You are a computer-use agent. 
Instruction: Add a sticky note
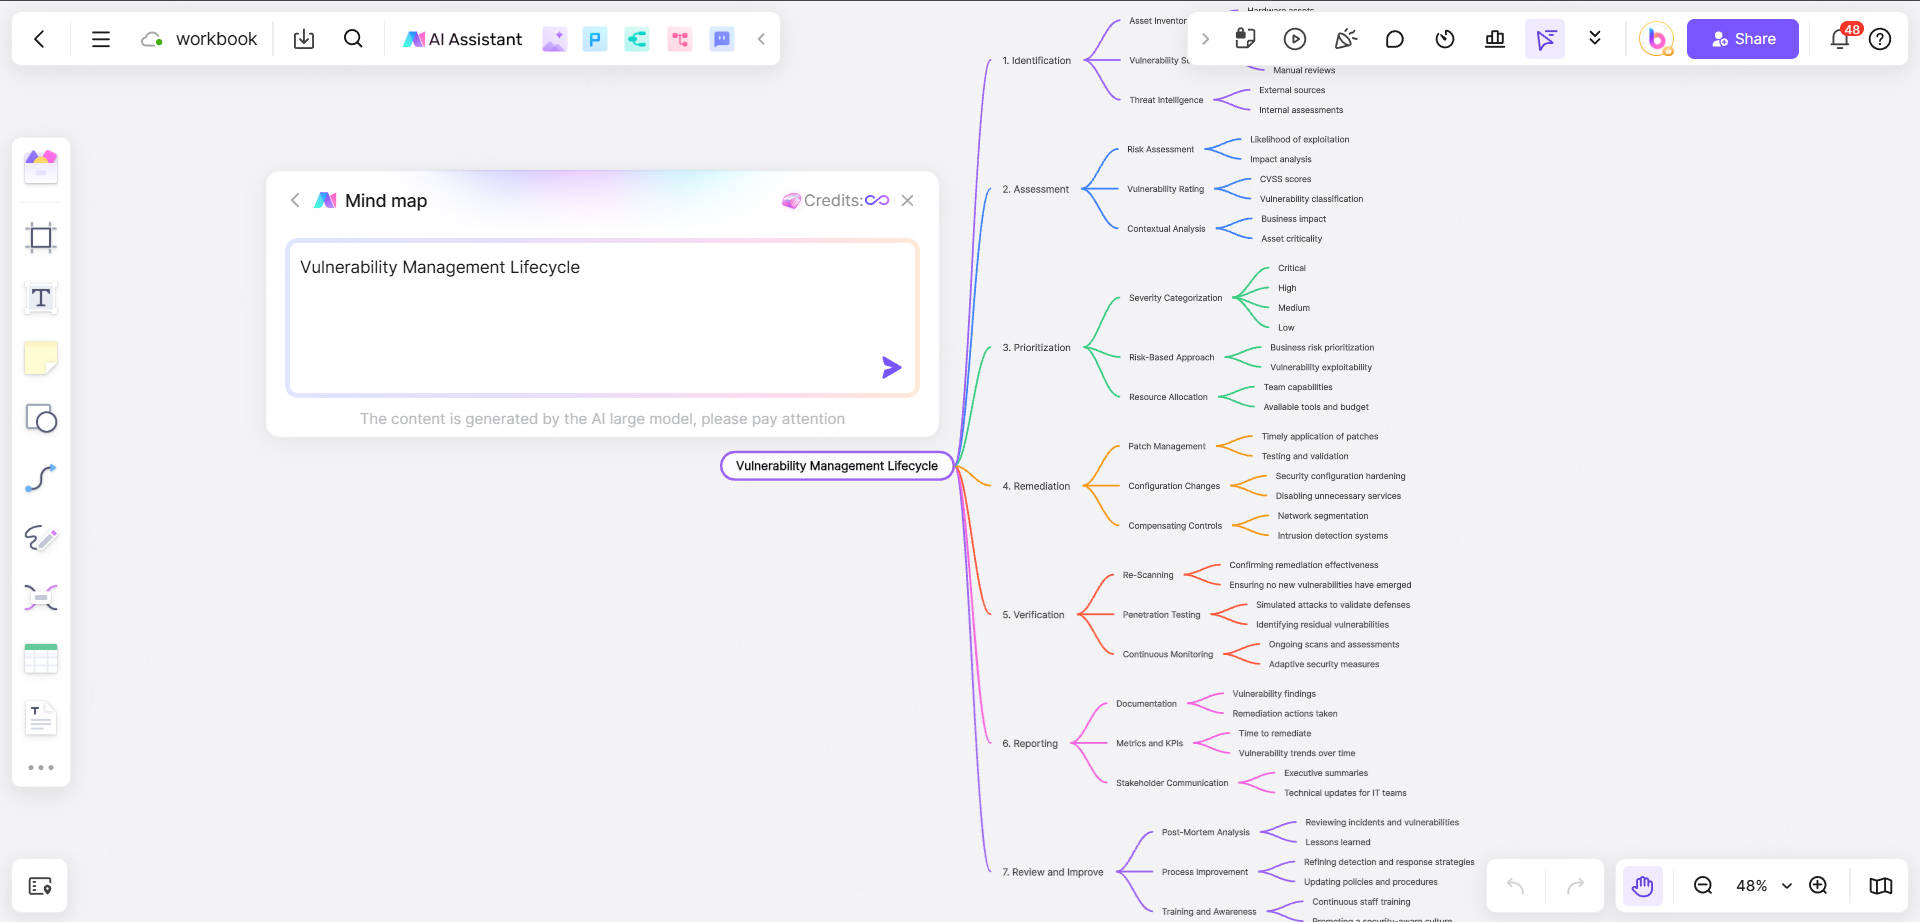pos(40,358)
